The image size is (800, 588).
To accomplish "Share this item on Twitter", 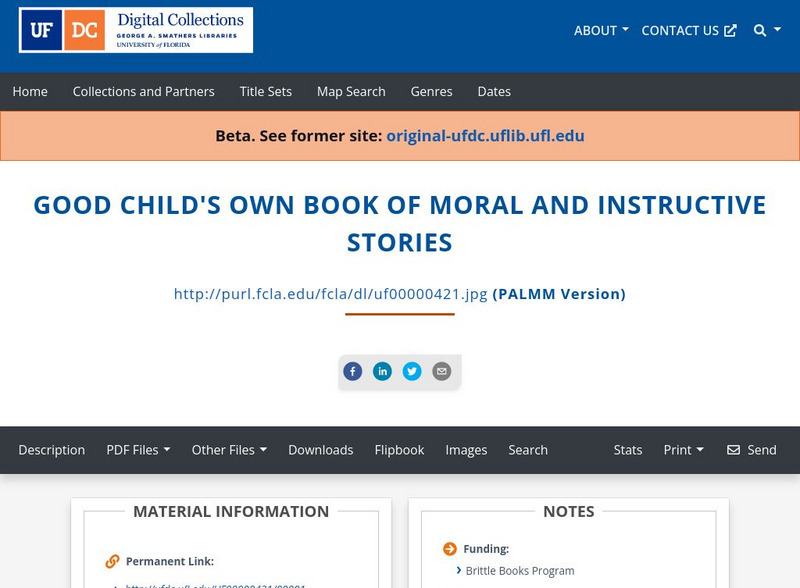I will 412,371.
